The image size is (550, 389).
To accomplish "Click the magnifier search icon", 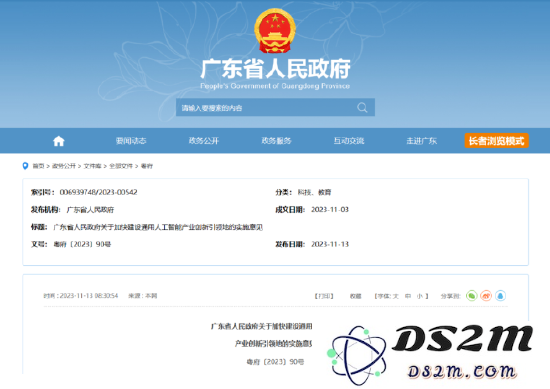I will (x=362, y=107).
